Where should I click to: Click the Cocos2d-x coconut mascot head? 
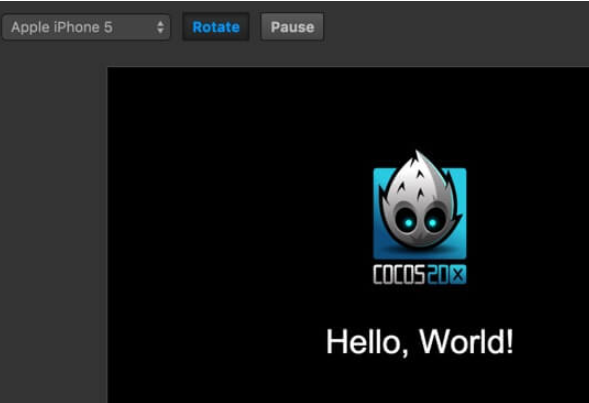pyautogui.click(x=420, y=203)
